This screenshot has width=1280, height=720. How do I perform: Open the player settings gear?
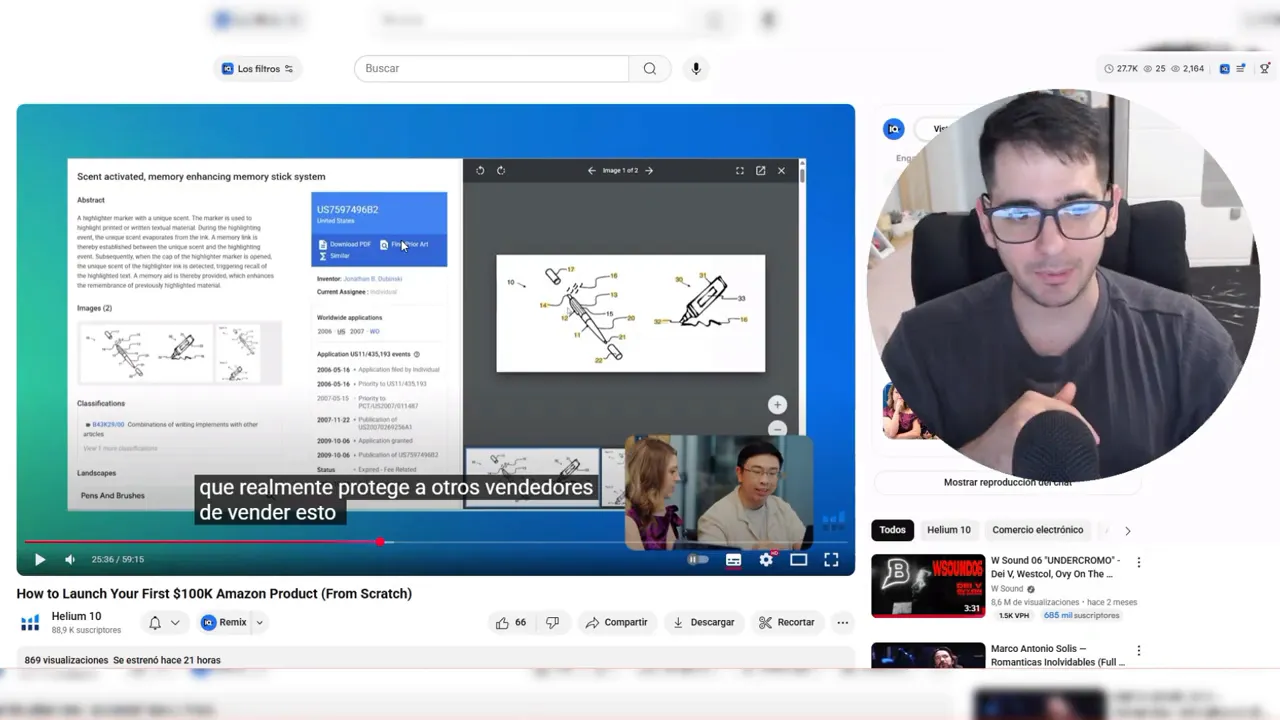(x=766, y=560)
